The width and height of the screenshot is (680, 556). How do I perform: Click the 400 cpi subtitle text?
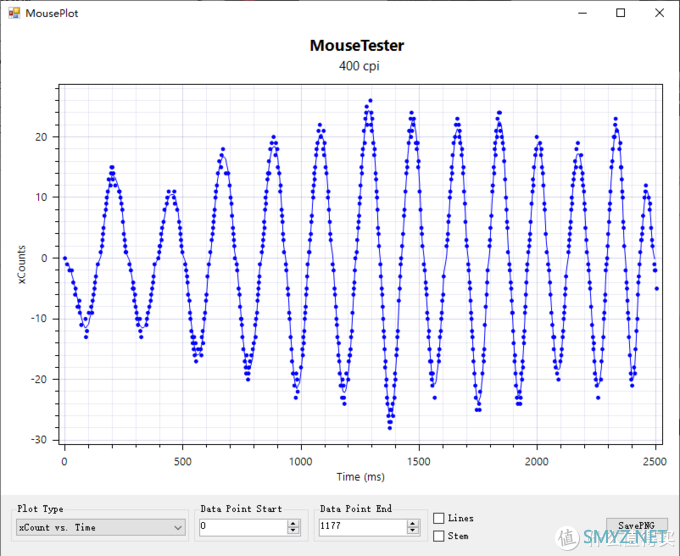[x=357, y=66]
